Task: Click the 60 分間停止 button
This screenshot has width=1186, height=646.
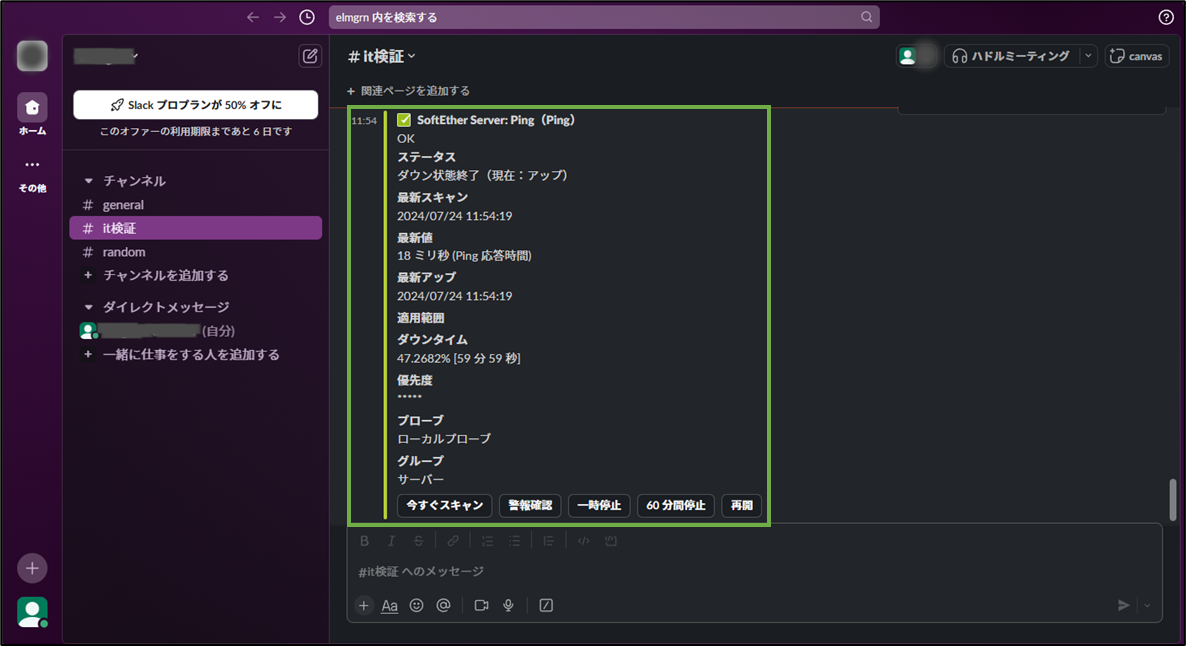Action: [675, 505]
